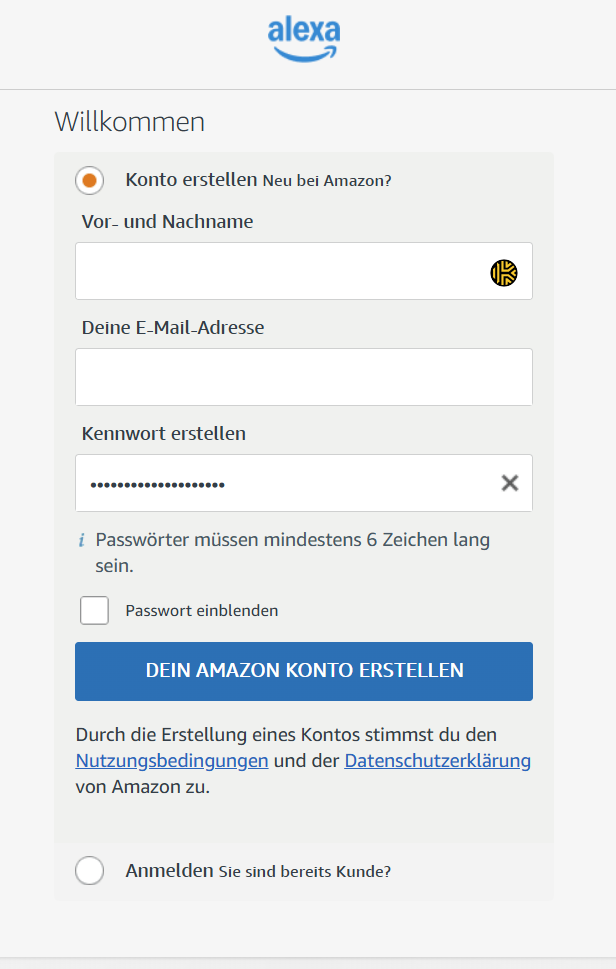The height and width of the screenshot is (969, 616).
Task: Click the Passwort einblenden label text
Action: pyautogui.click(x=202, y=611)
